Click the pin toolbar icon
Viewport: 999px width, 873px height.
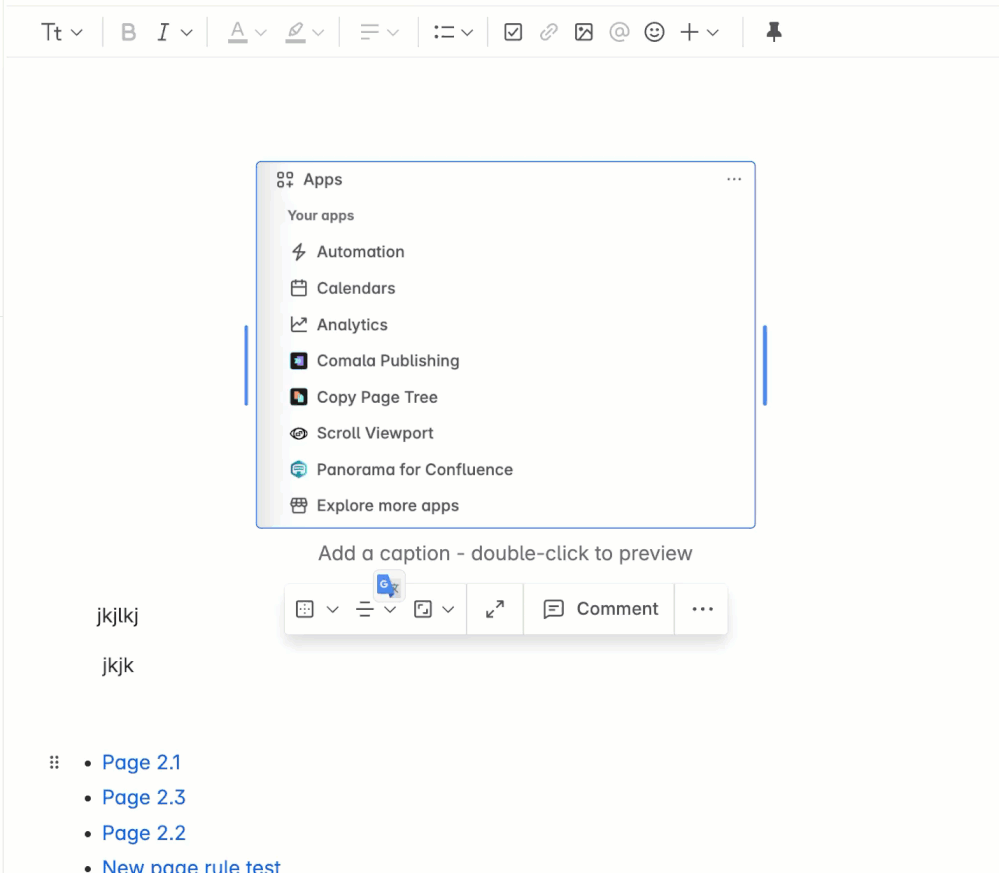coord(774,32)
